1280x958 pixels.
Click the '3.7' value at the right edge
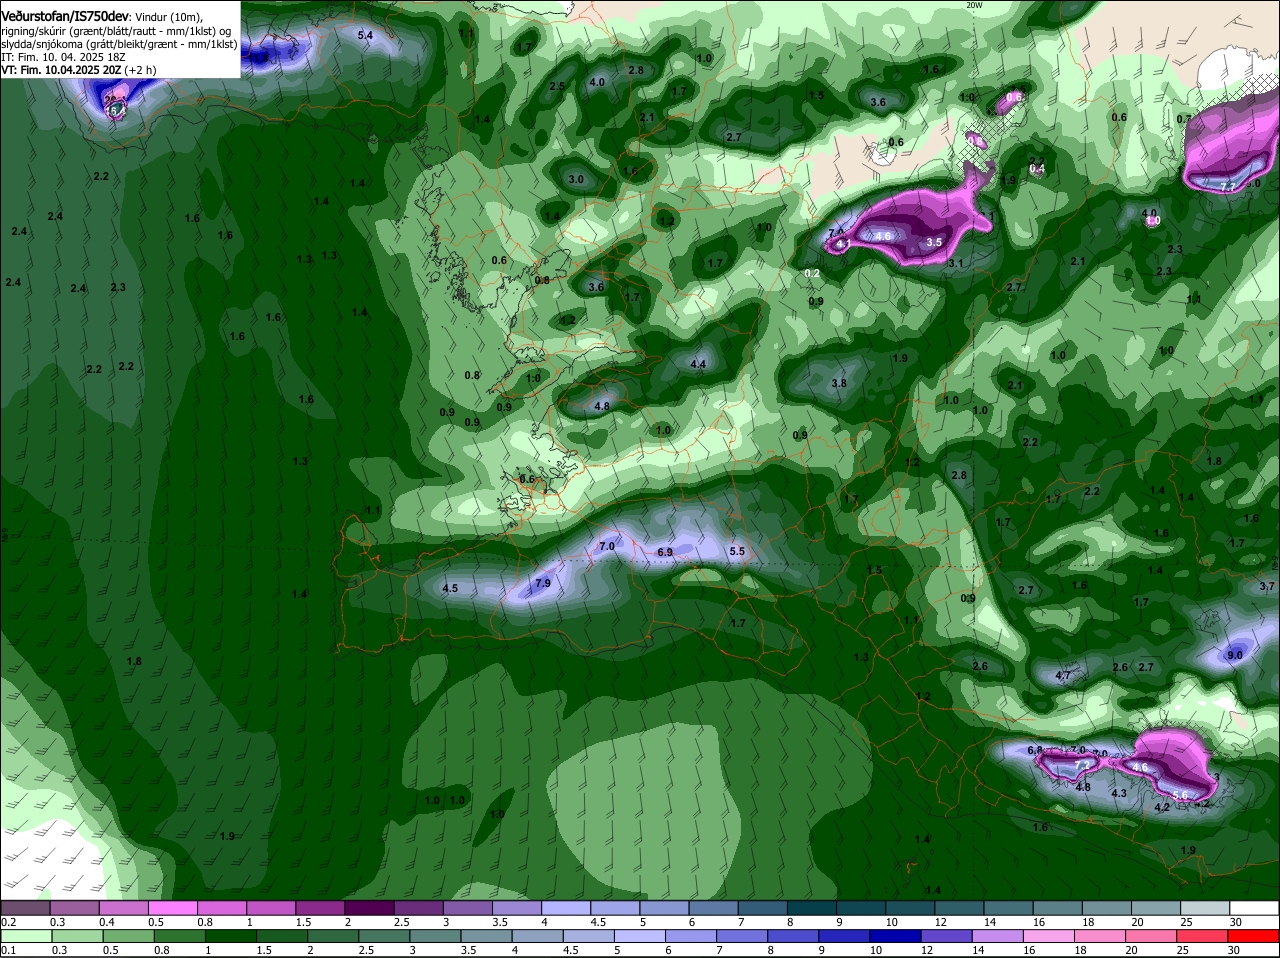pos(1267,587)
